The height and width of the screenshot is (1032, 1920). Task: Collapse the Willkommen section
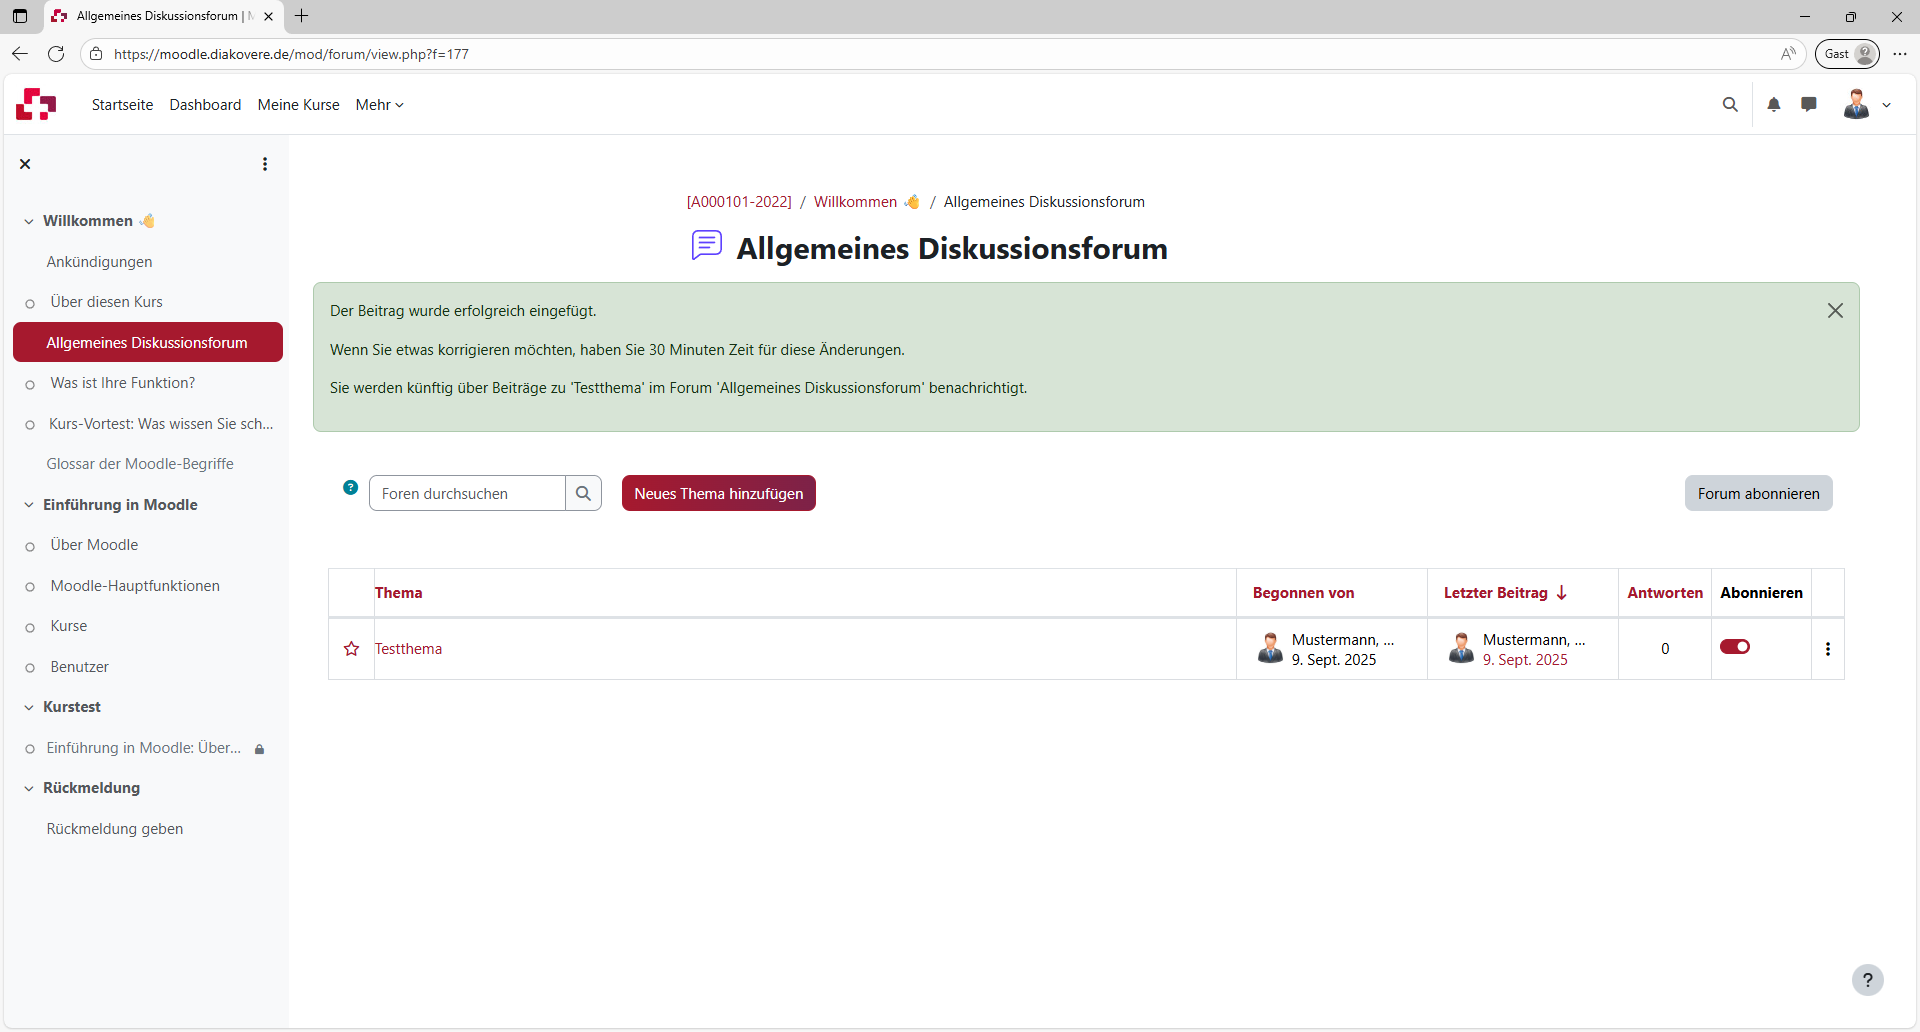pyautogui.click(x=28, y=221)
